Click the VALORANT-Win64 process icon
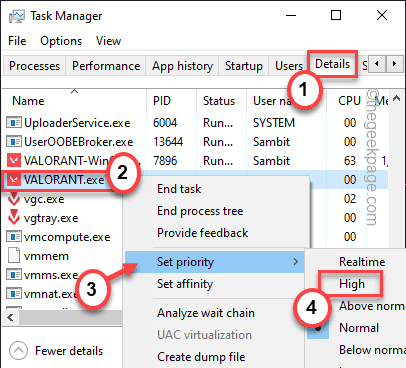 tap(14, 161)
